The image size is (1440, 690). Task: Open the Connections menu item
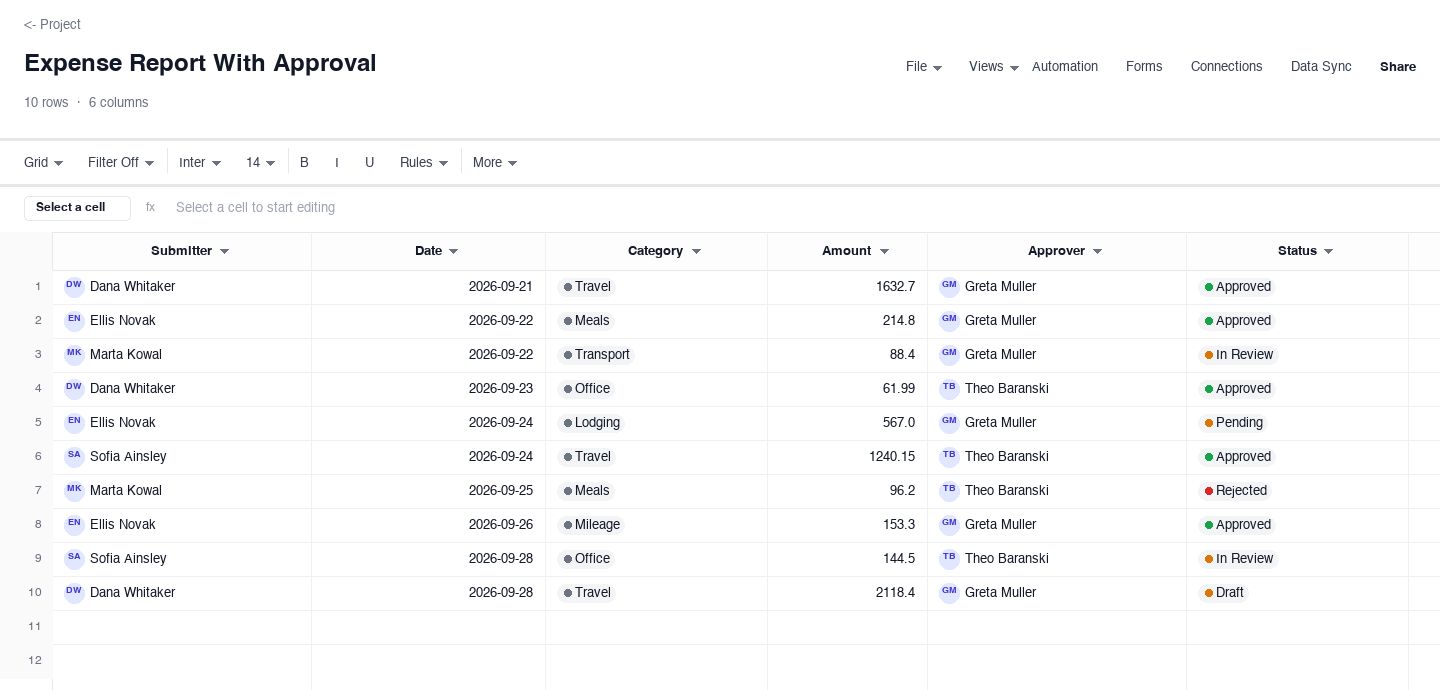[x=1226, y=67]
